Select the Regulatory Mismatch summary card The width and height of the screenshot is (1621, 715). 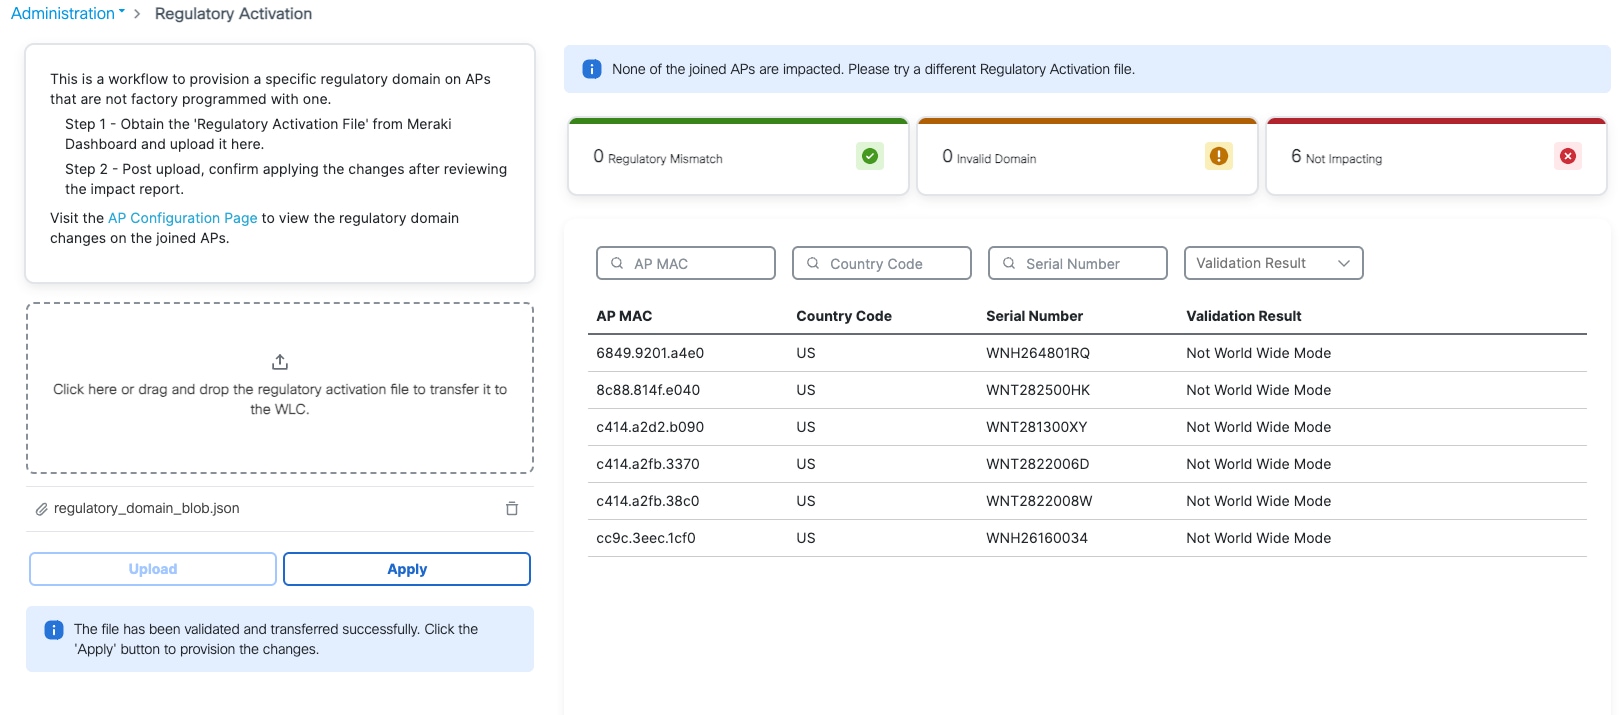tap(738, 157)
